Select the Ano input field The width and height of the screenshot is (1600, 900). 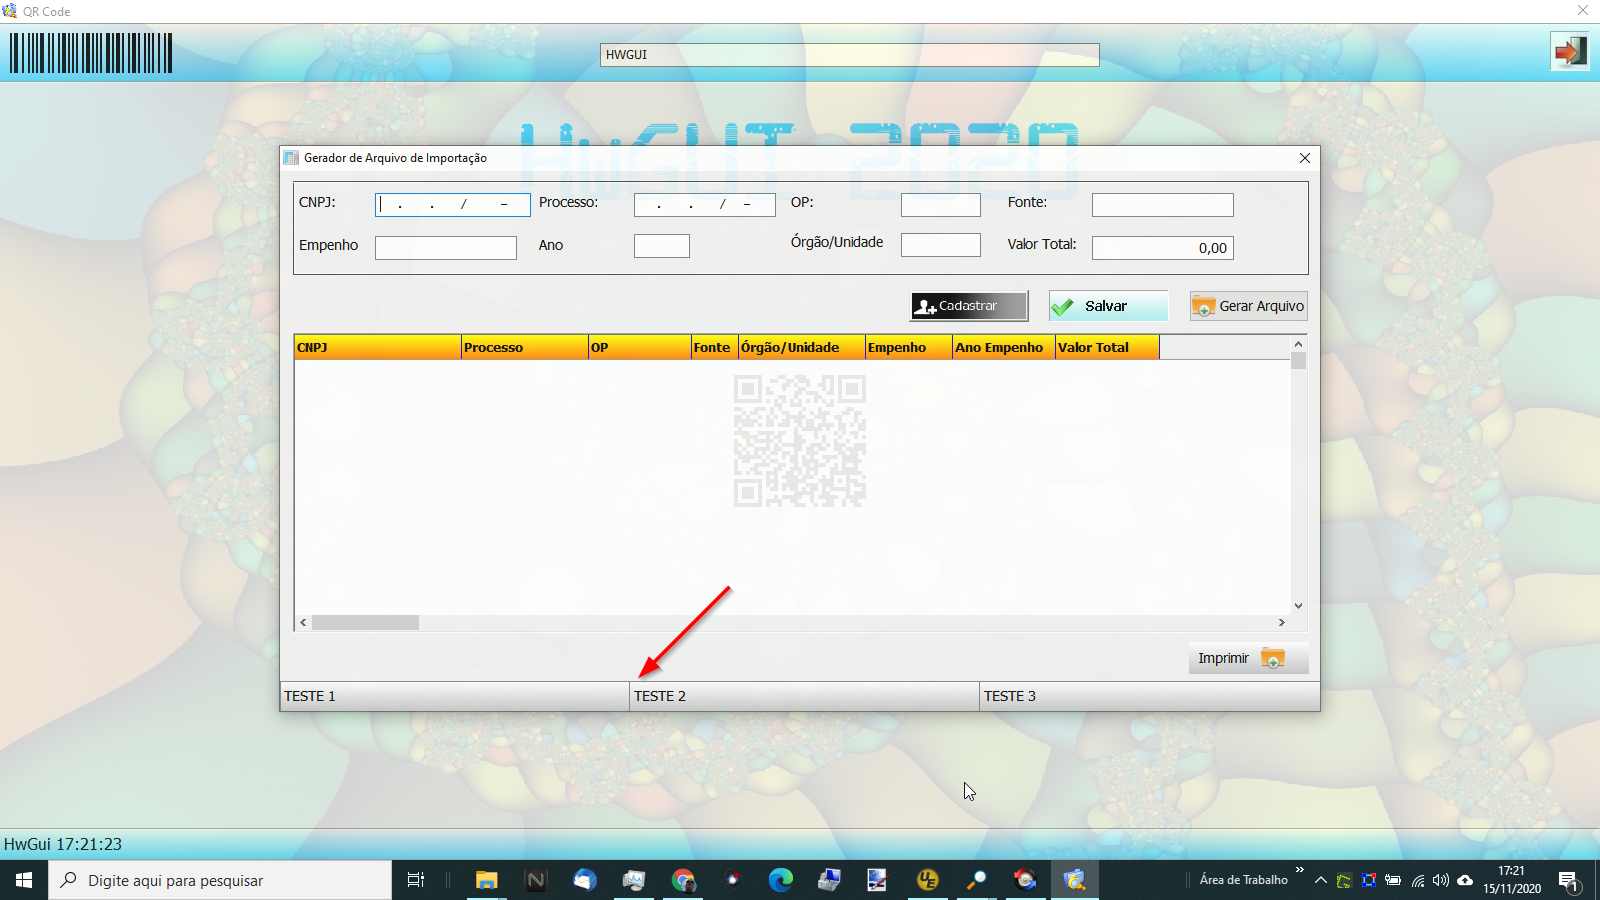tap(662, 246)
